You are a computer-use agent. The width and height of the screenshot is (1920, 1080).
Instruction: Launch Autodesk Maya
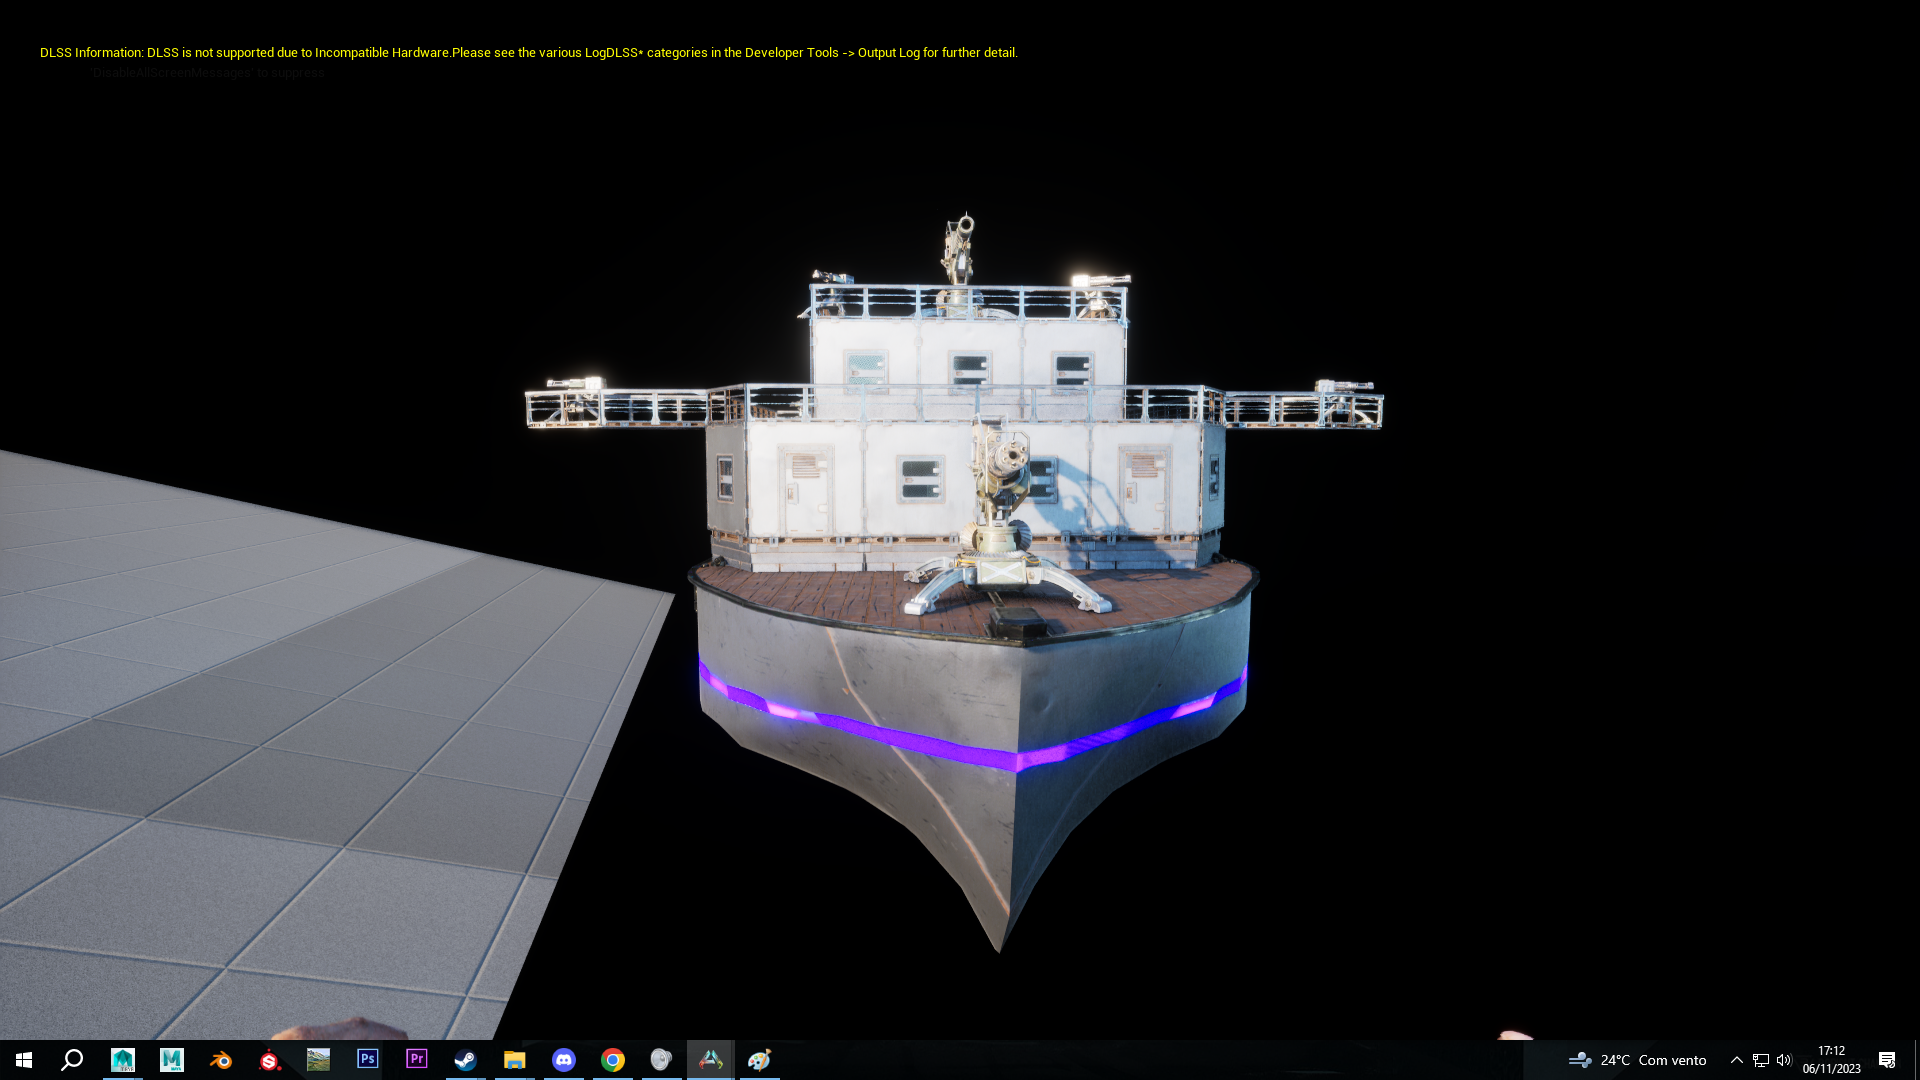tap(171, 1060)
